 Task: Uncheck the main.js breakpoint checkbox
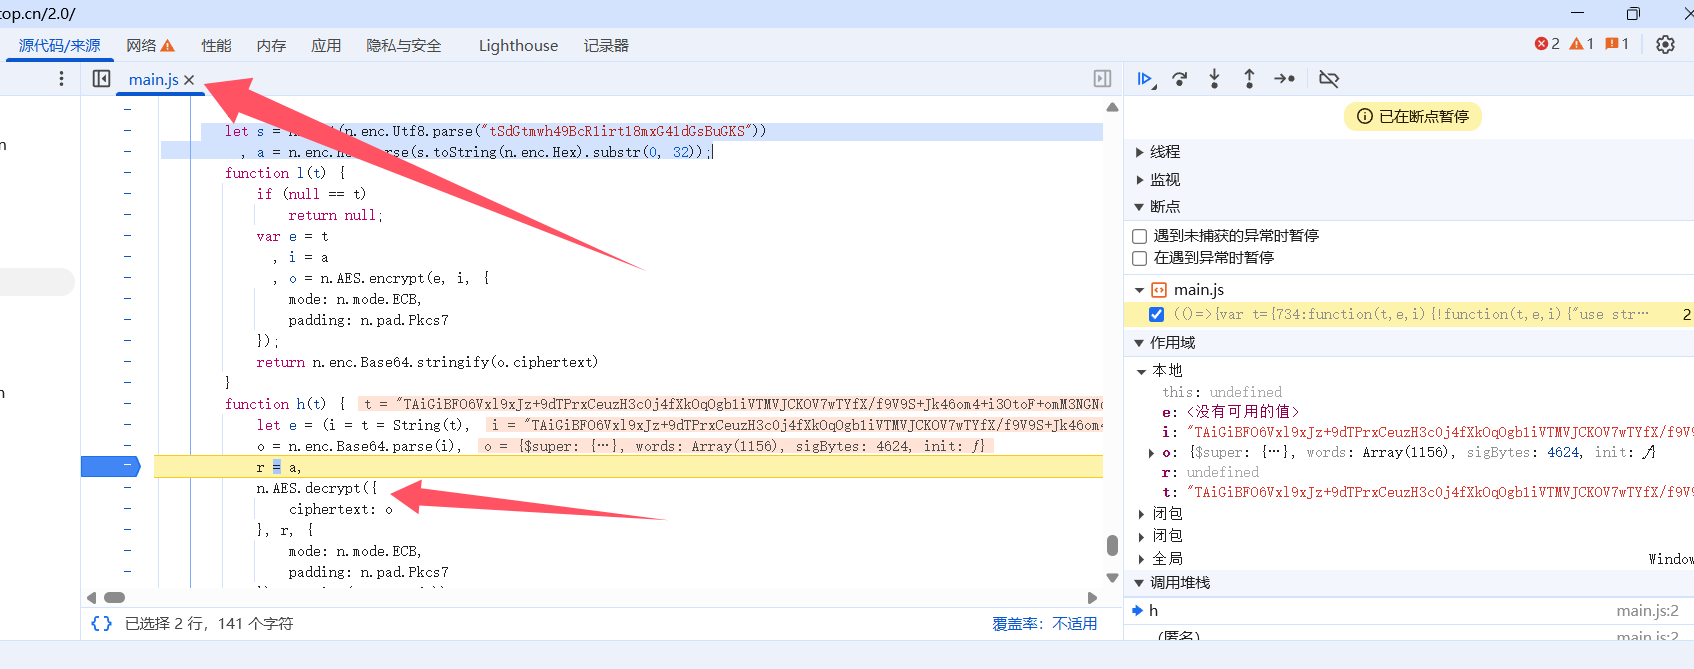1157,314
